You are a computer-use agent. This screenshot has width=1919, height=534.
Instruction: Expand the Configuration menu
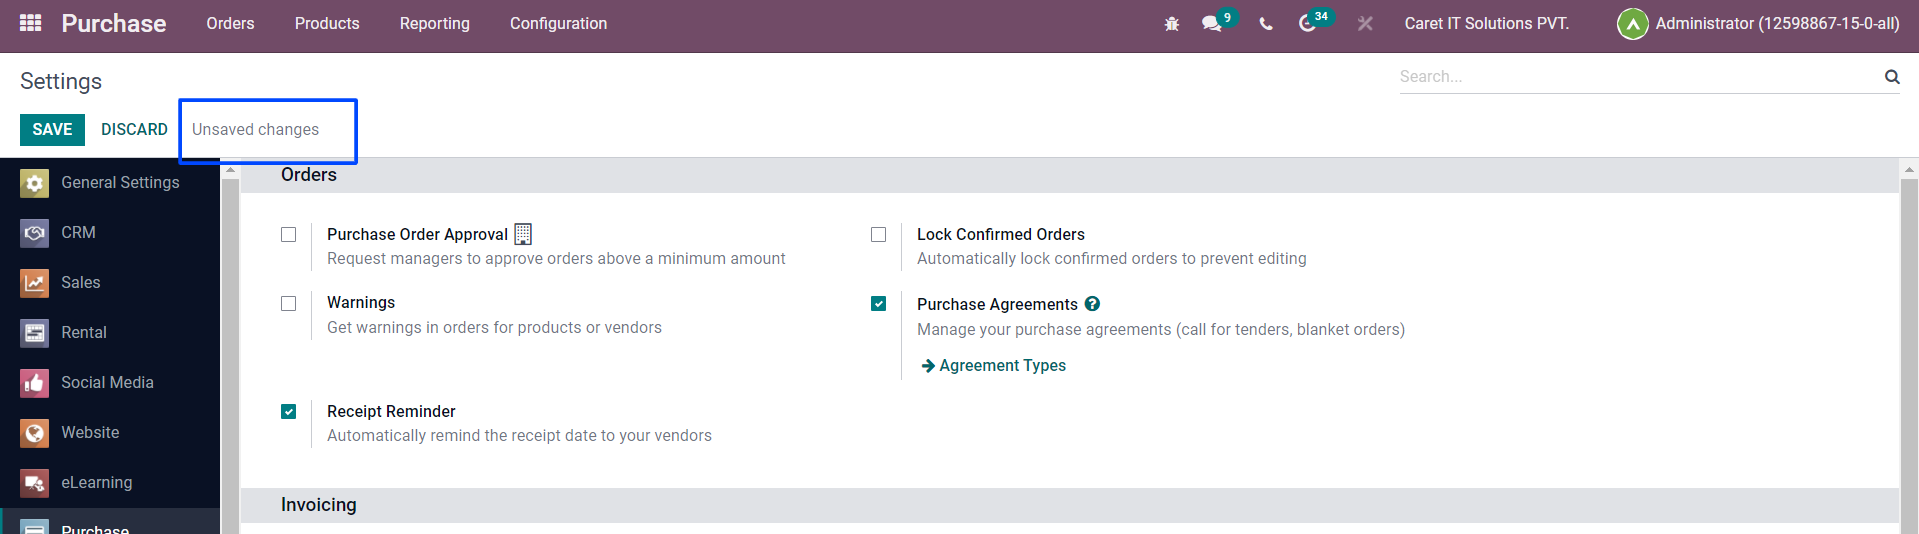pos(558,24)
